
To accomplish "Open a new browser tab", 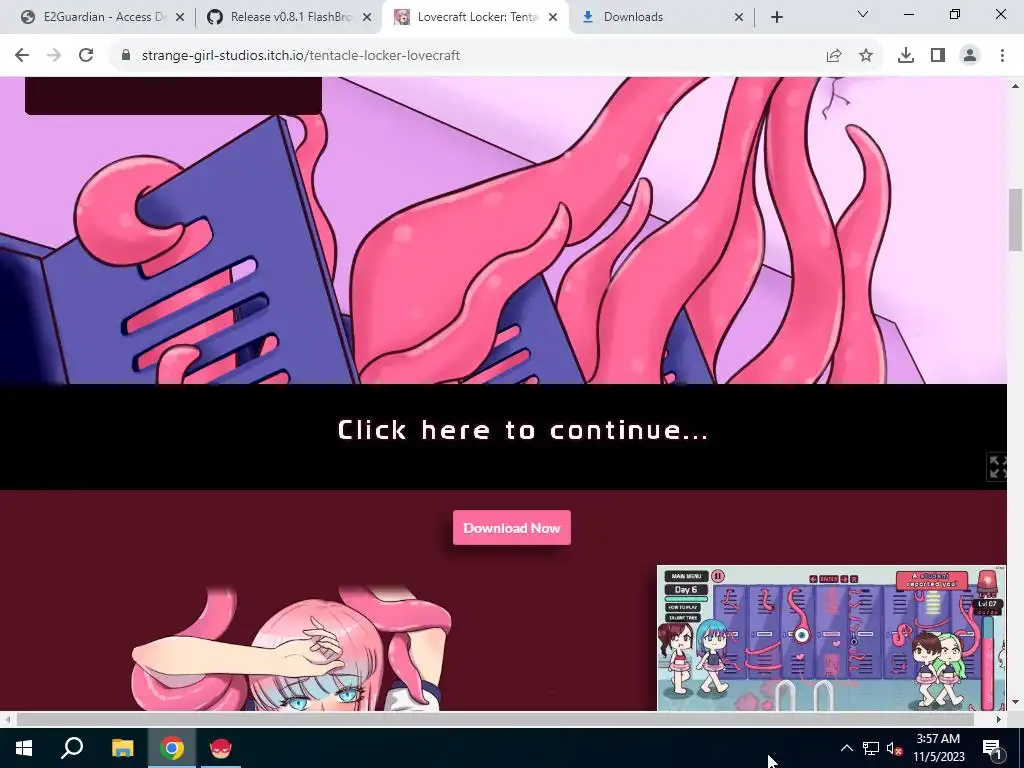I will (x=776, y=18).
